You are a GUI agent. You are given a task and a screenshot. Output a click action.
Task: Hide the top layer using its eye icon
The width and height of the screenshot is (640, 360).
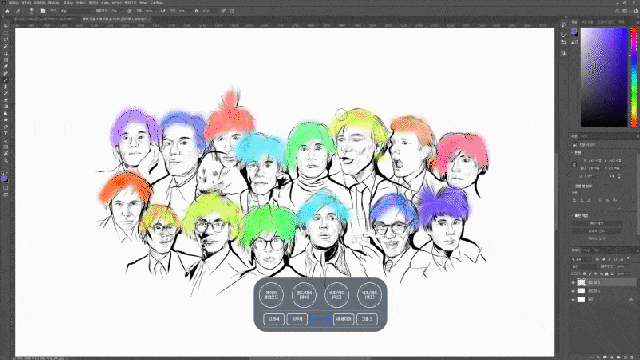(573, 282)
